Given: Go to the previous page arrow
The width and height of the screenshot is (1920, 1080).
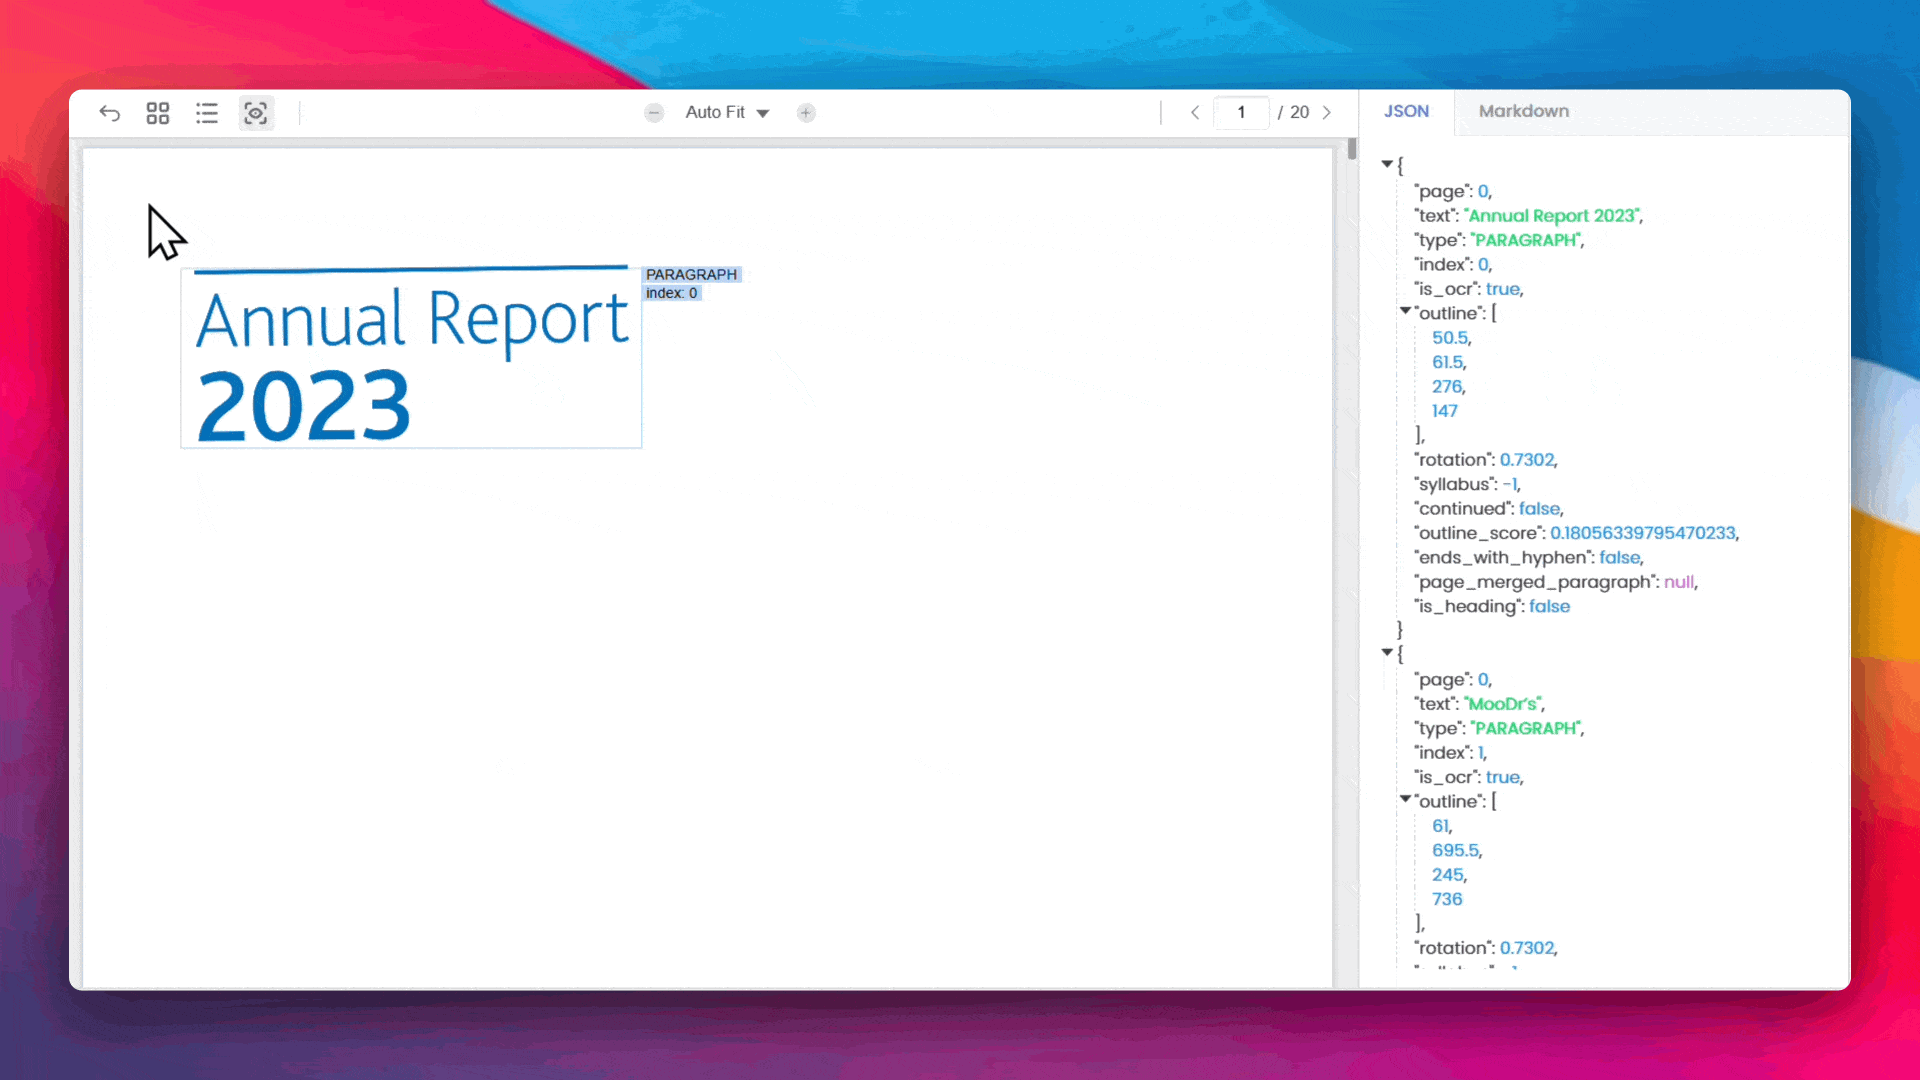Looking at the screenshot, I should point(1195,113).
